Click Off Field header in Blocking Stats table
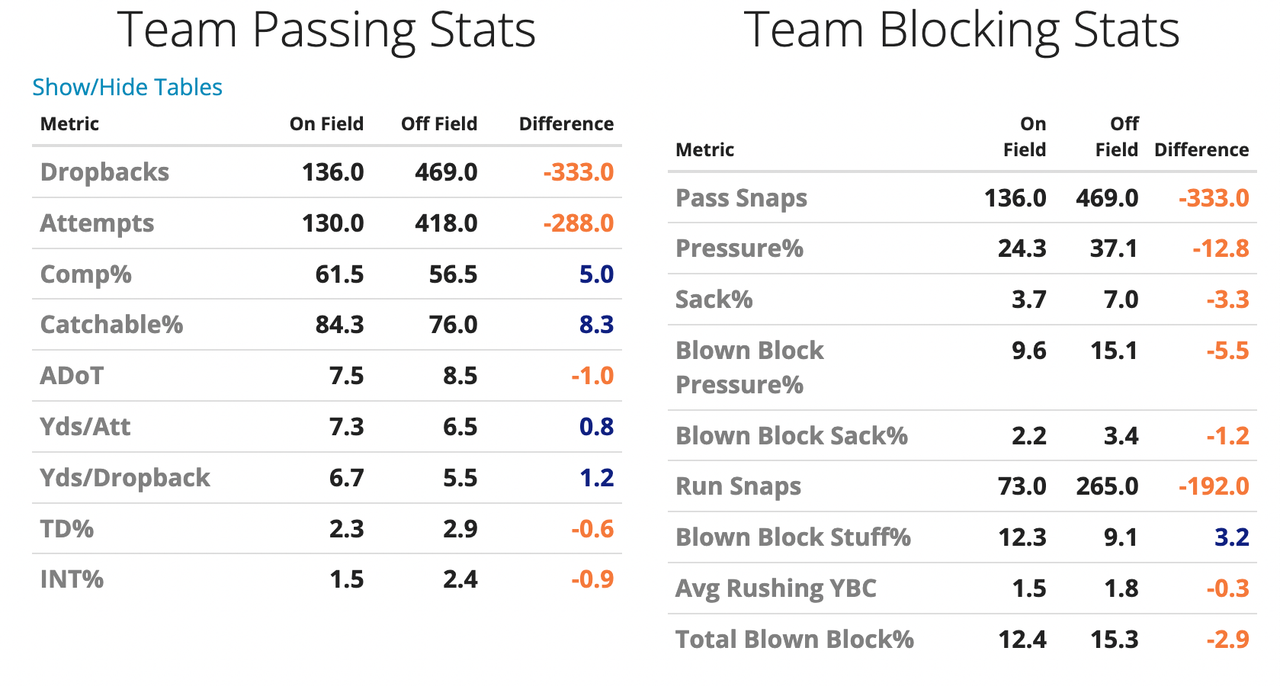This screenshot has width=1280, height=686. [1116, 137]
